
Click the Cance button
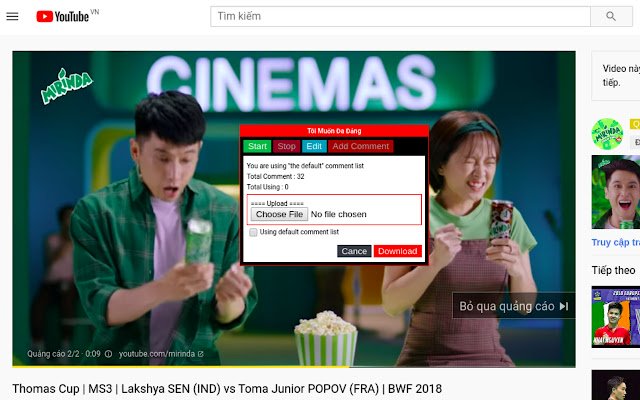(354, 251)
